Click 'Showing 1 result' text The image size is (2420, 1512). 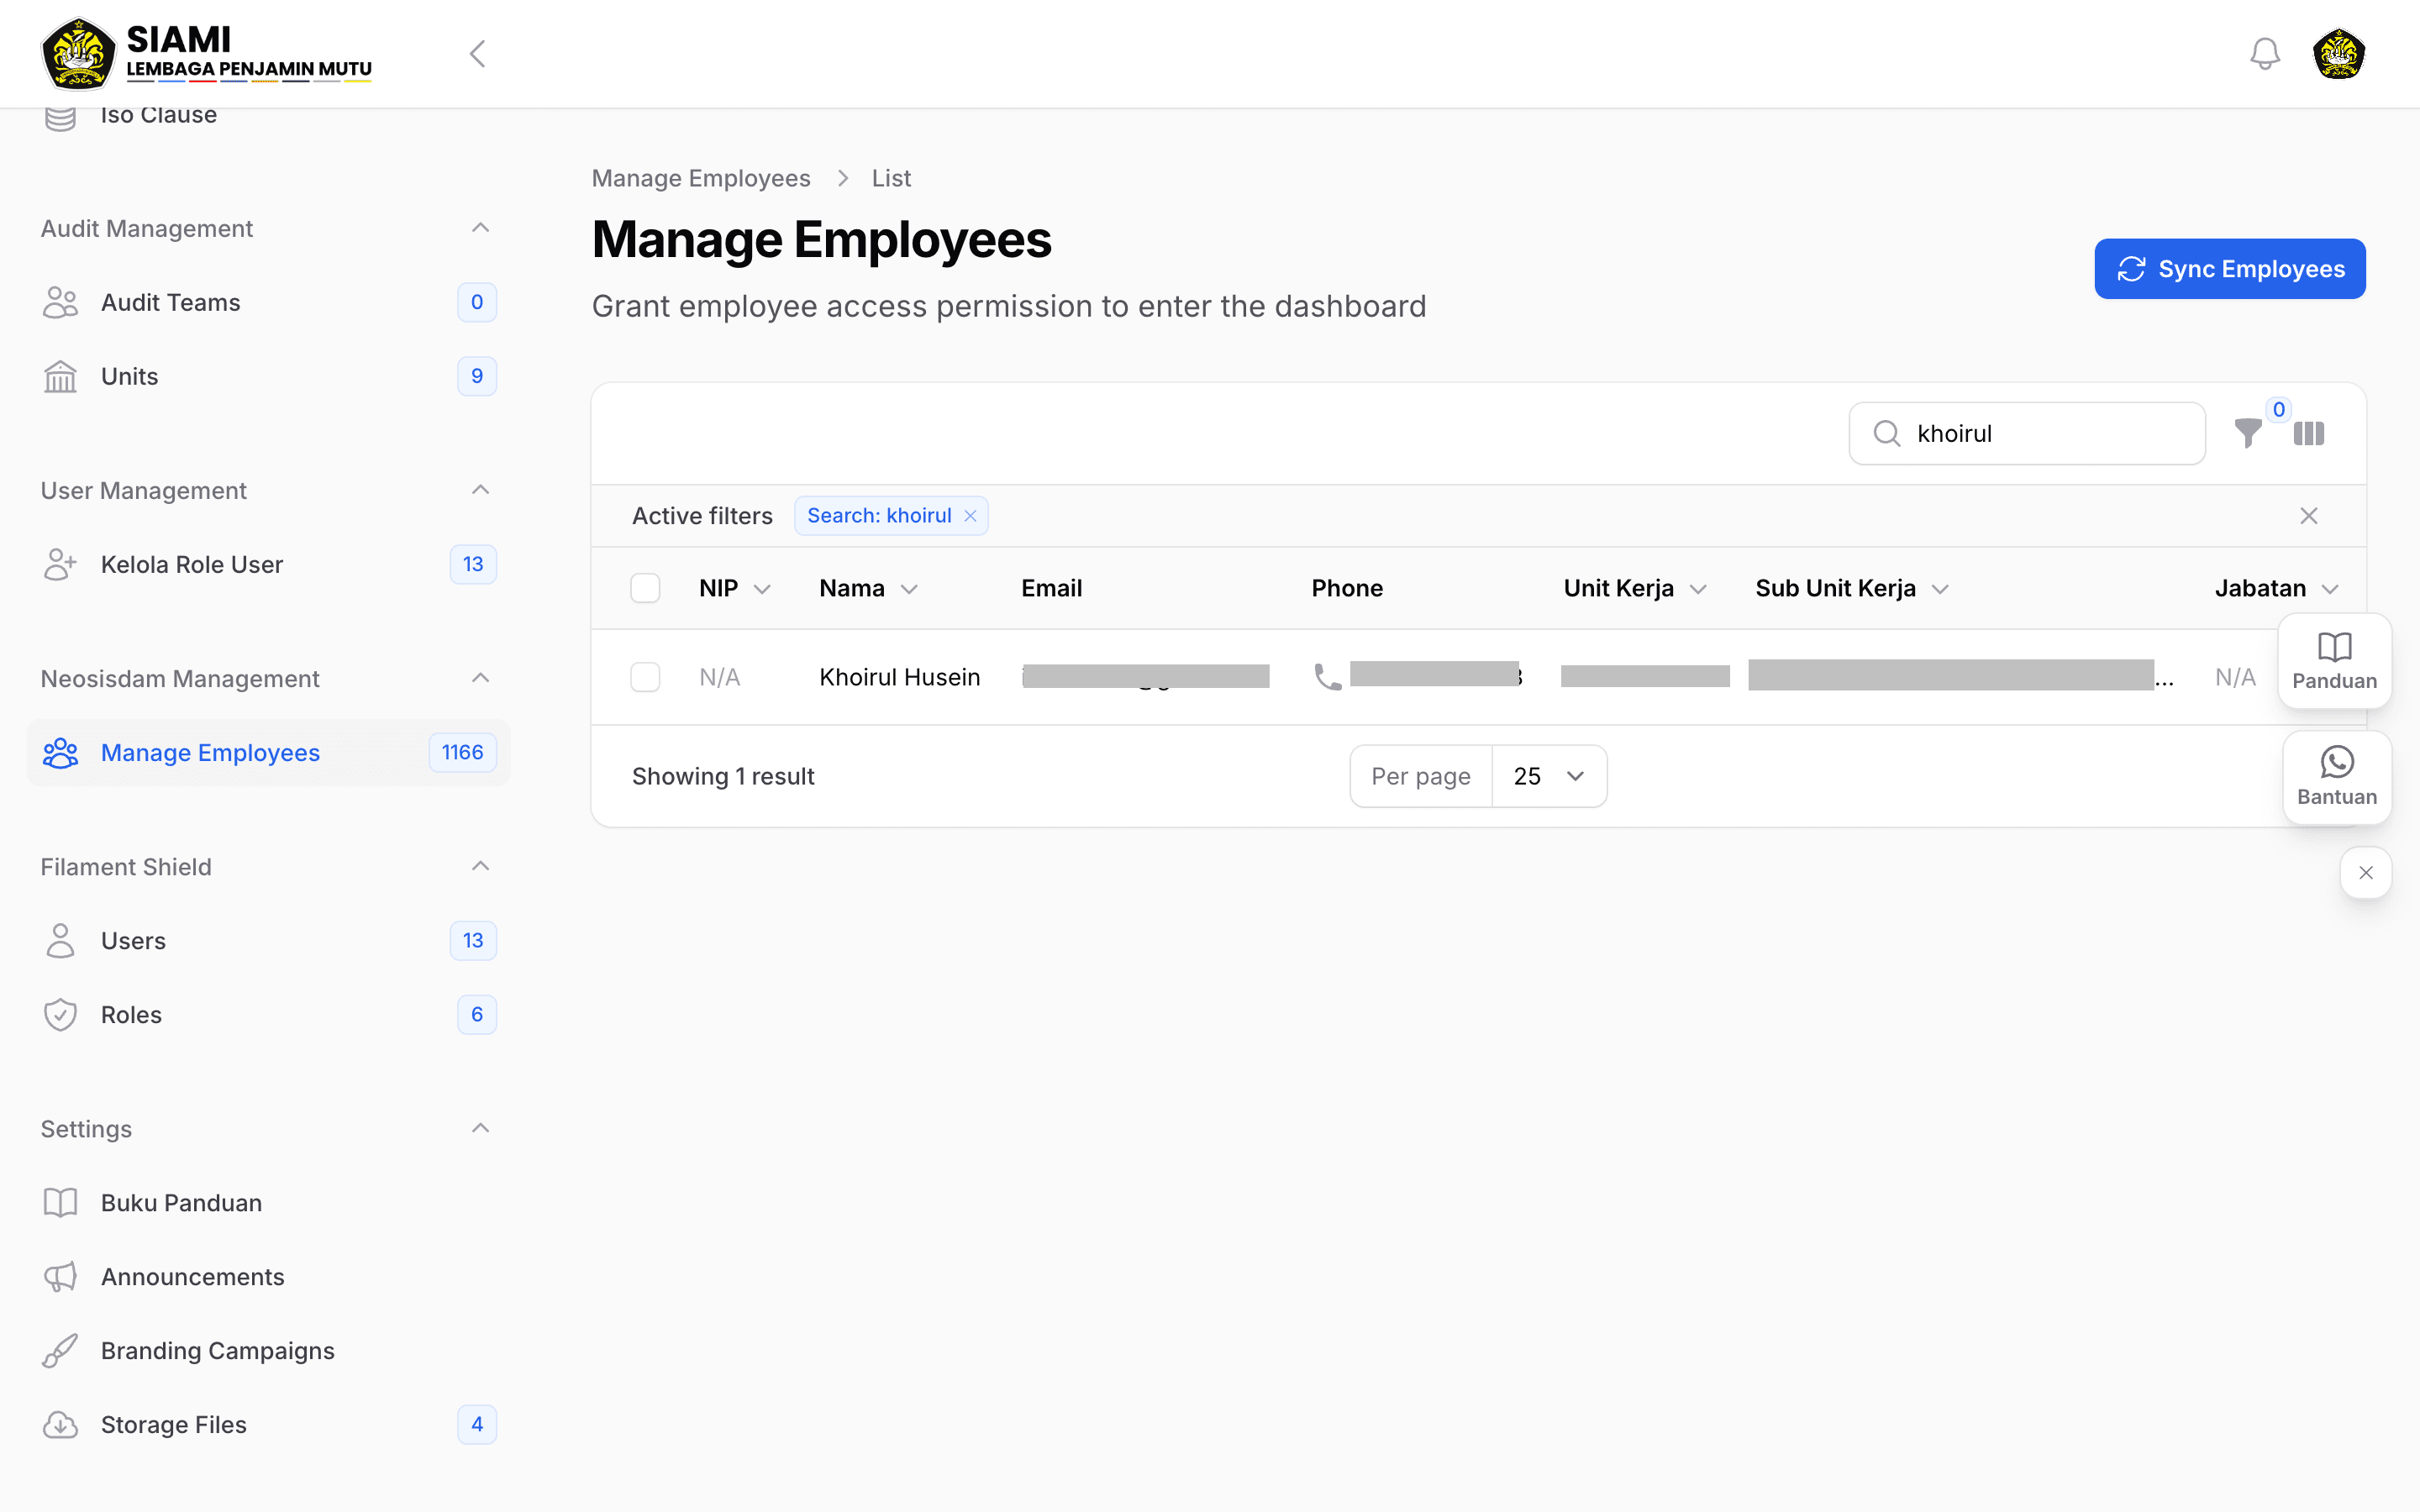coord(723,776)
